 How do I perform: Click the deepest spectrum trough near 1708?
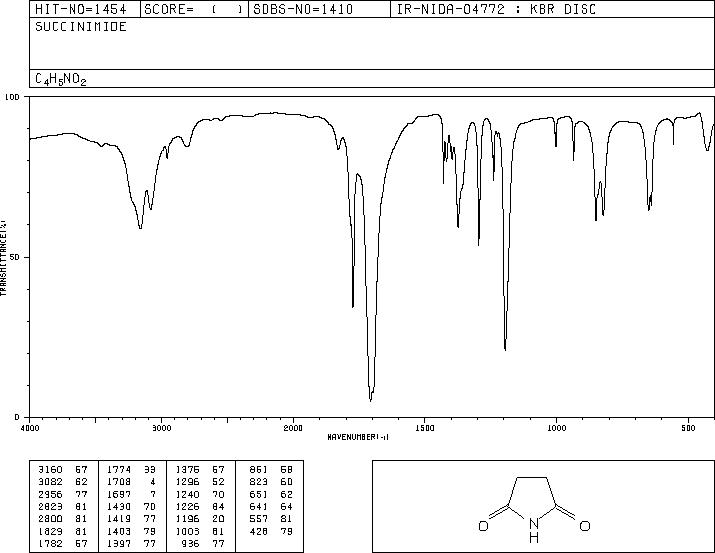pos(370,400)
